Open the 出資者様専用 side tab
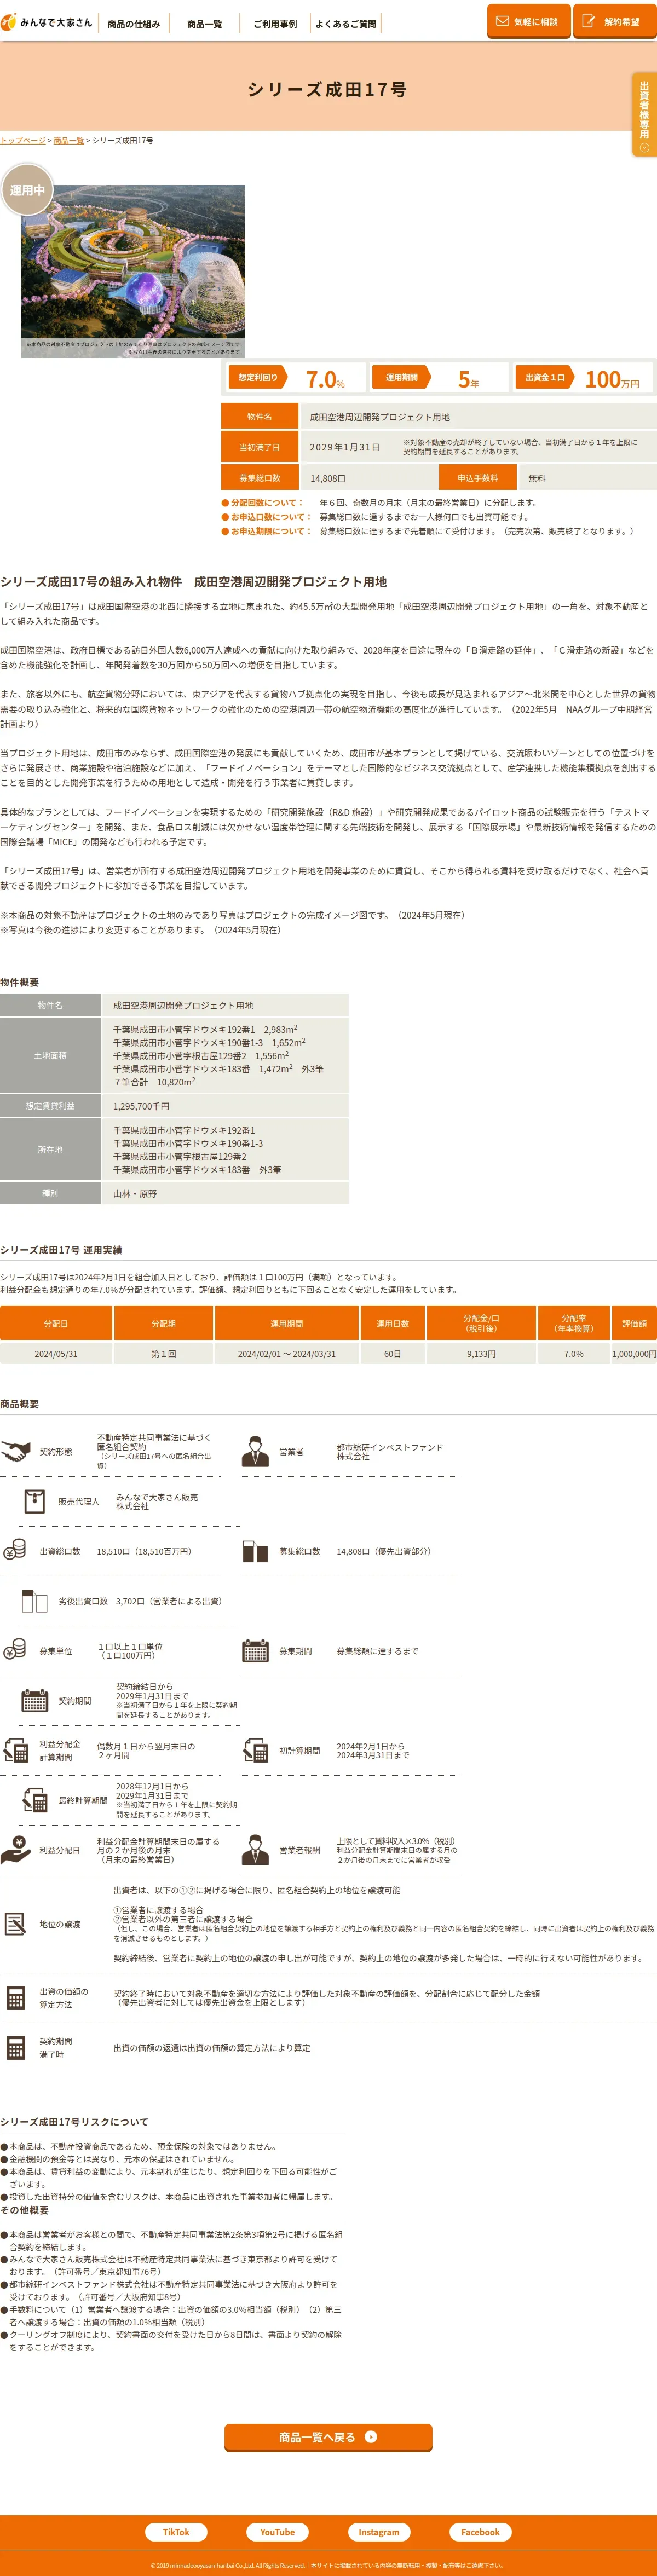Viewport: 657px width, 2576px height. 644,114
